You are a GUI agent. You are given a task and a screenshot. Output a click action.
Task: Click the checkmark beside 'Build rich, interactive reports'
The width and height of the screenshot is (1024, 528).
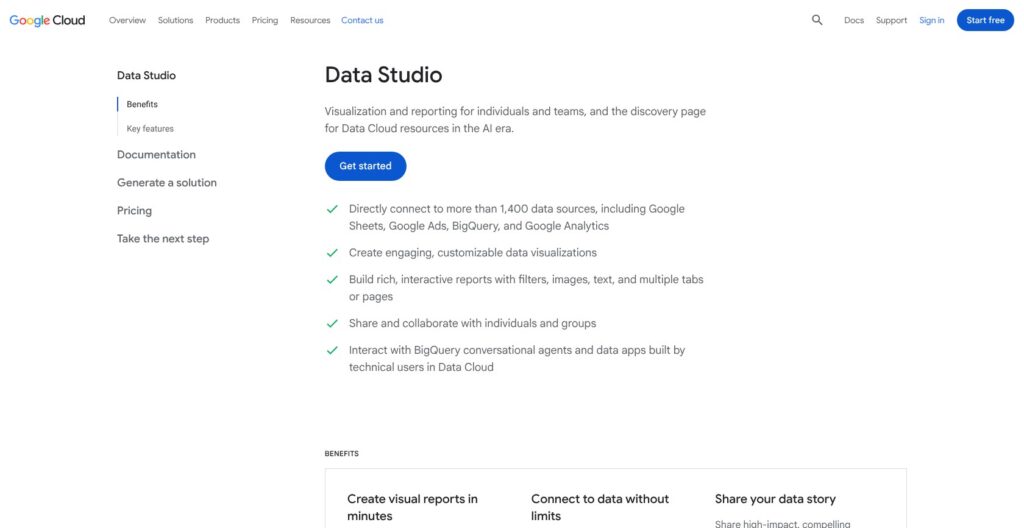pos(332,280)
